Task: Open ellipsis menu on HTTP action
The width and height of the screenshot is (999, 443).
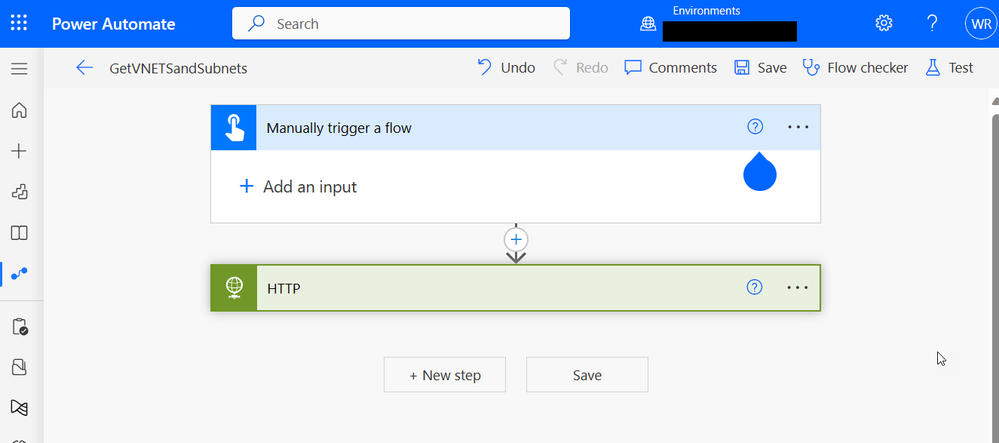Action: click(x=798, y=287)
